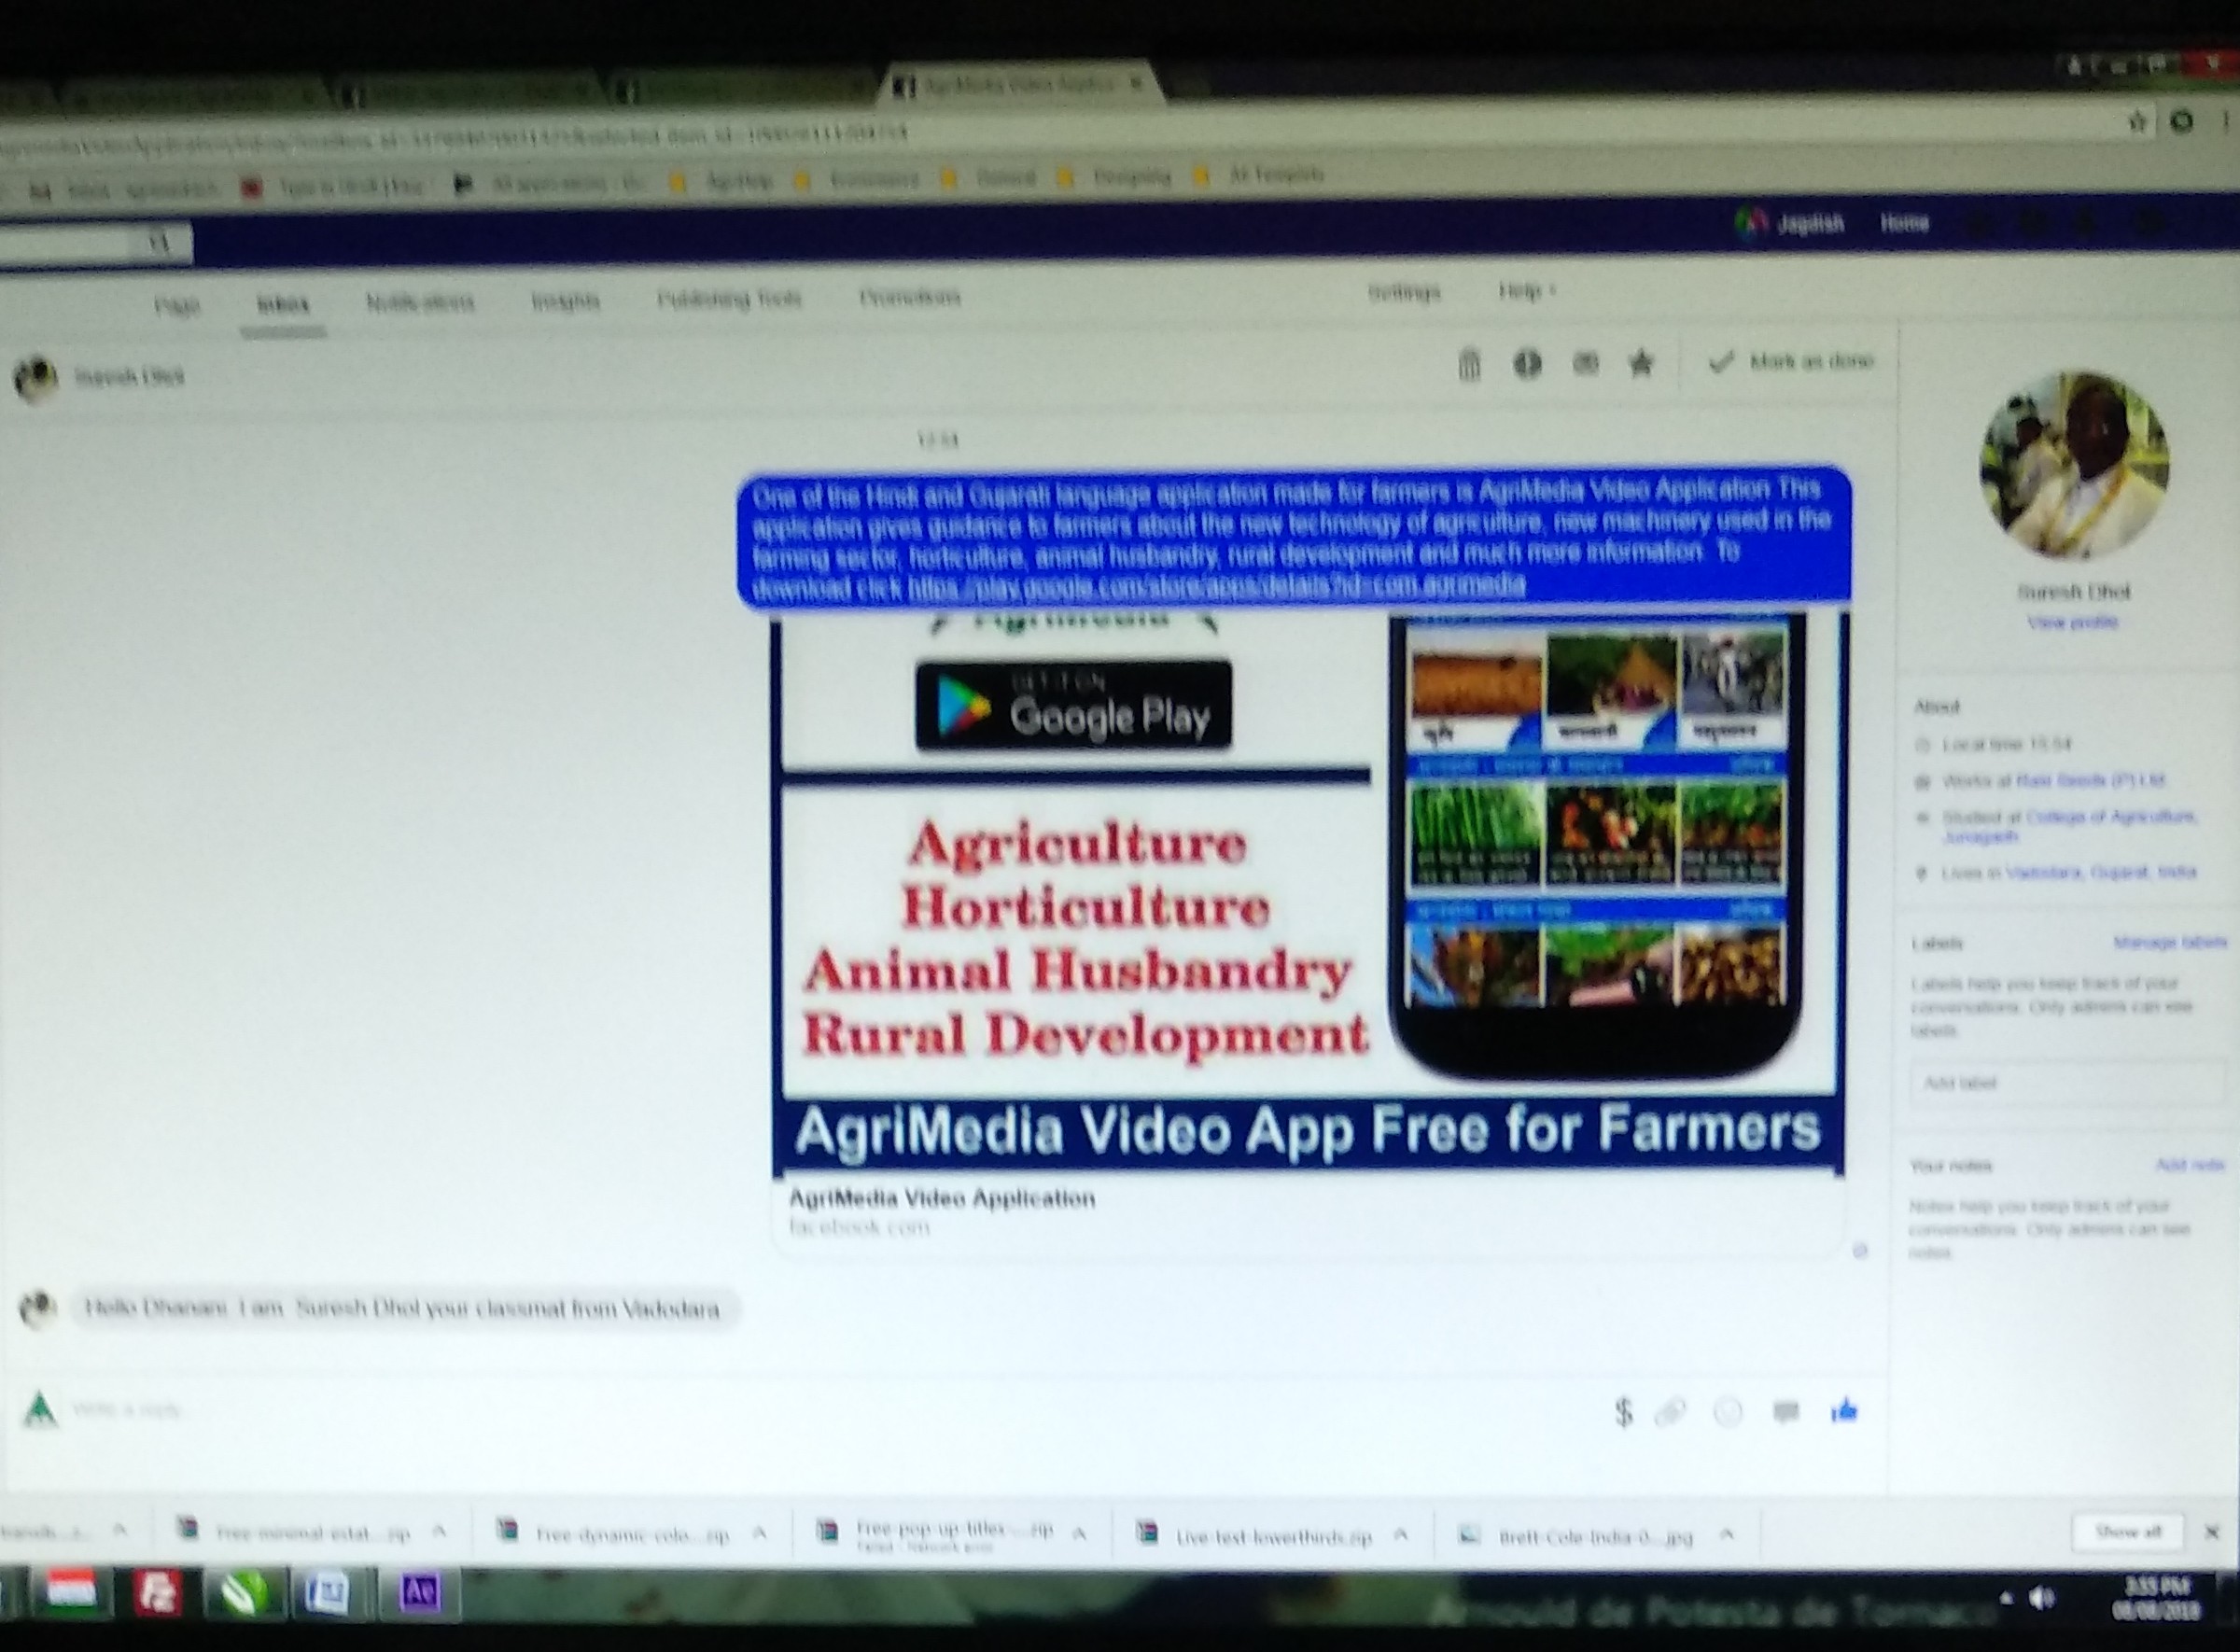This screenshot has height=1652, width=2240.
Task: Expand options for Free-minimal zip download
Action: click(439, 1532)
